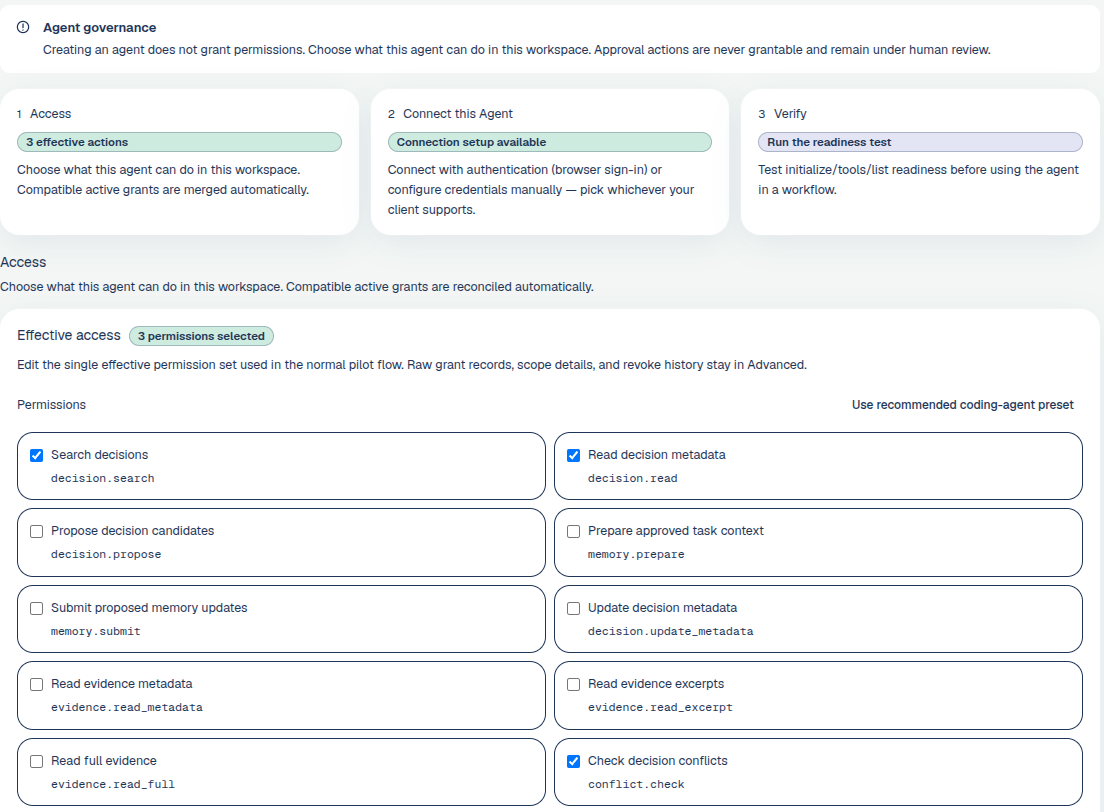Select the evidence.read_excerpt code label
Image resolution: width=1104 pixels, height=812 pixels.
(660, 708)
